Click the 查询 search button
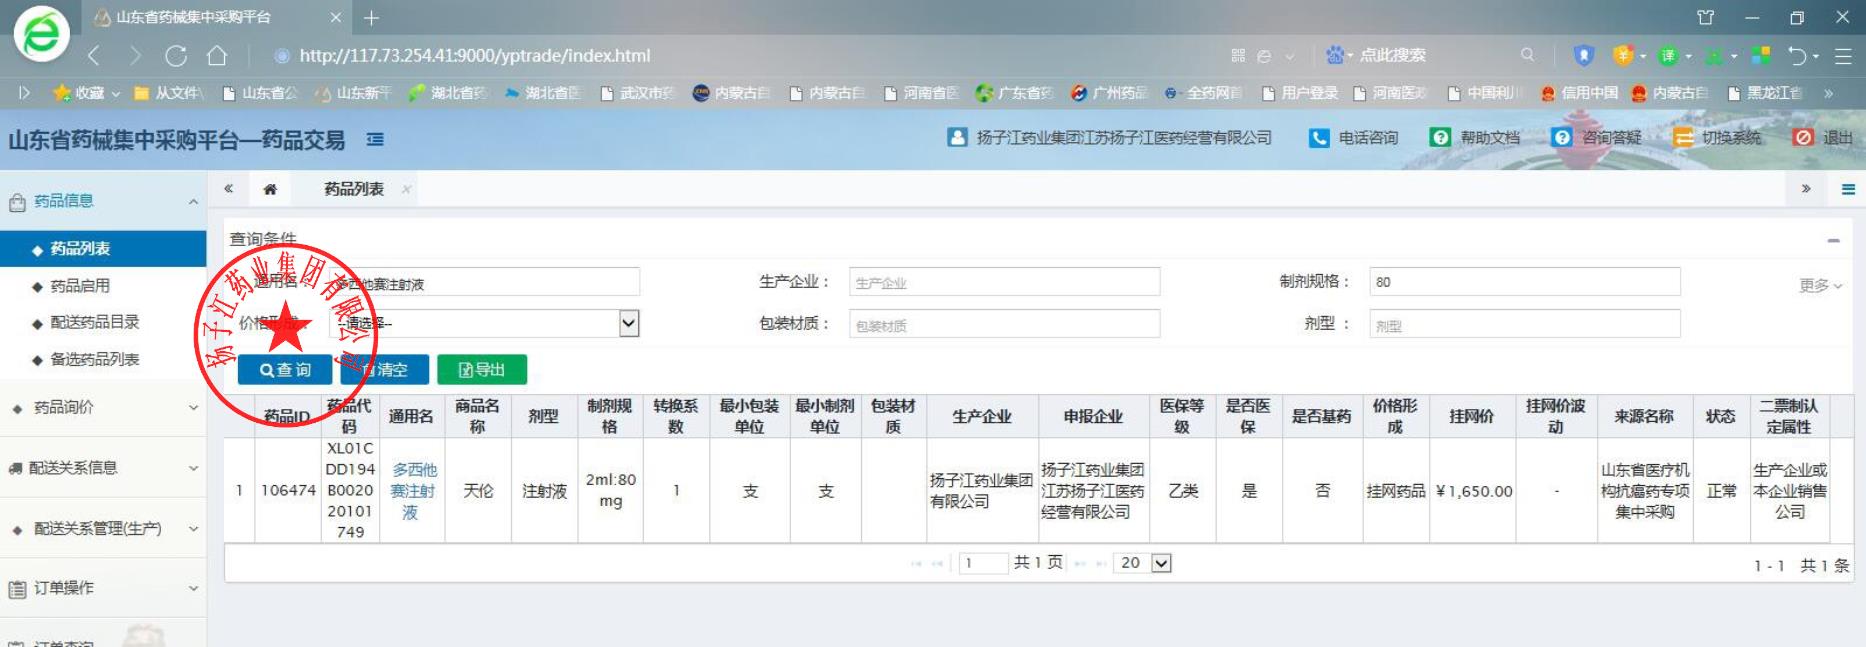 (x=286, y=370)
